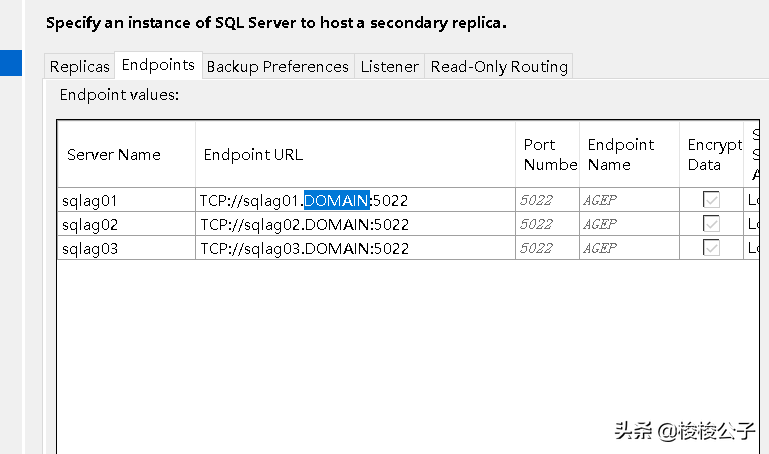
Task: Open the Listener tab
Action: (389, 66)
